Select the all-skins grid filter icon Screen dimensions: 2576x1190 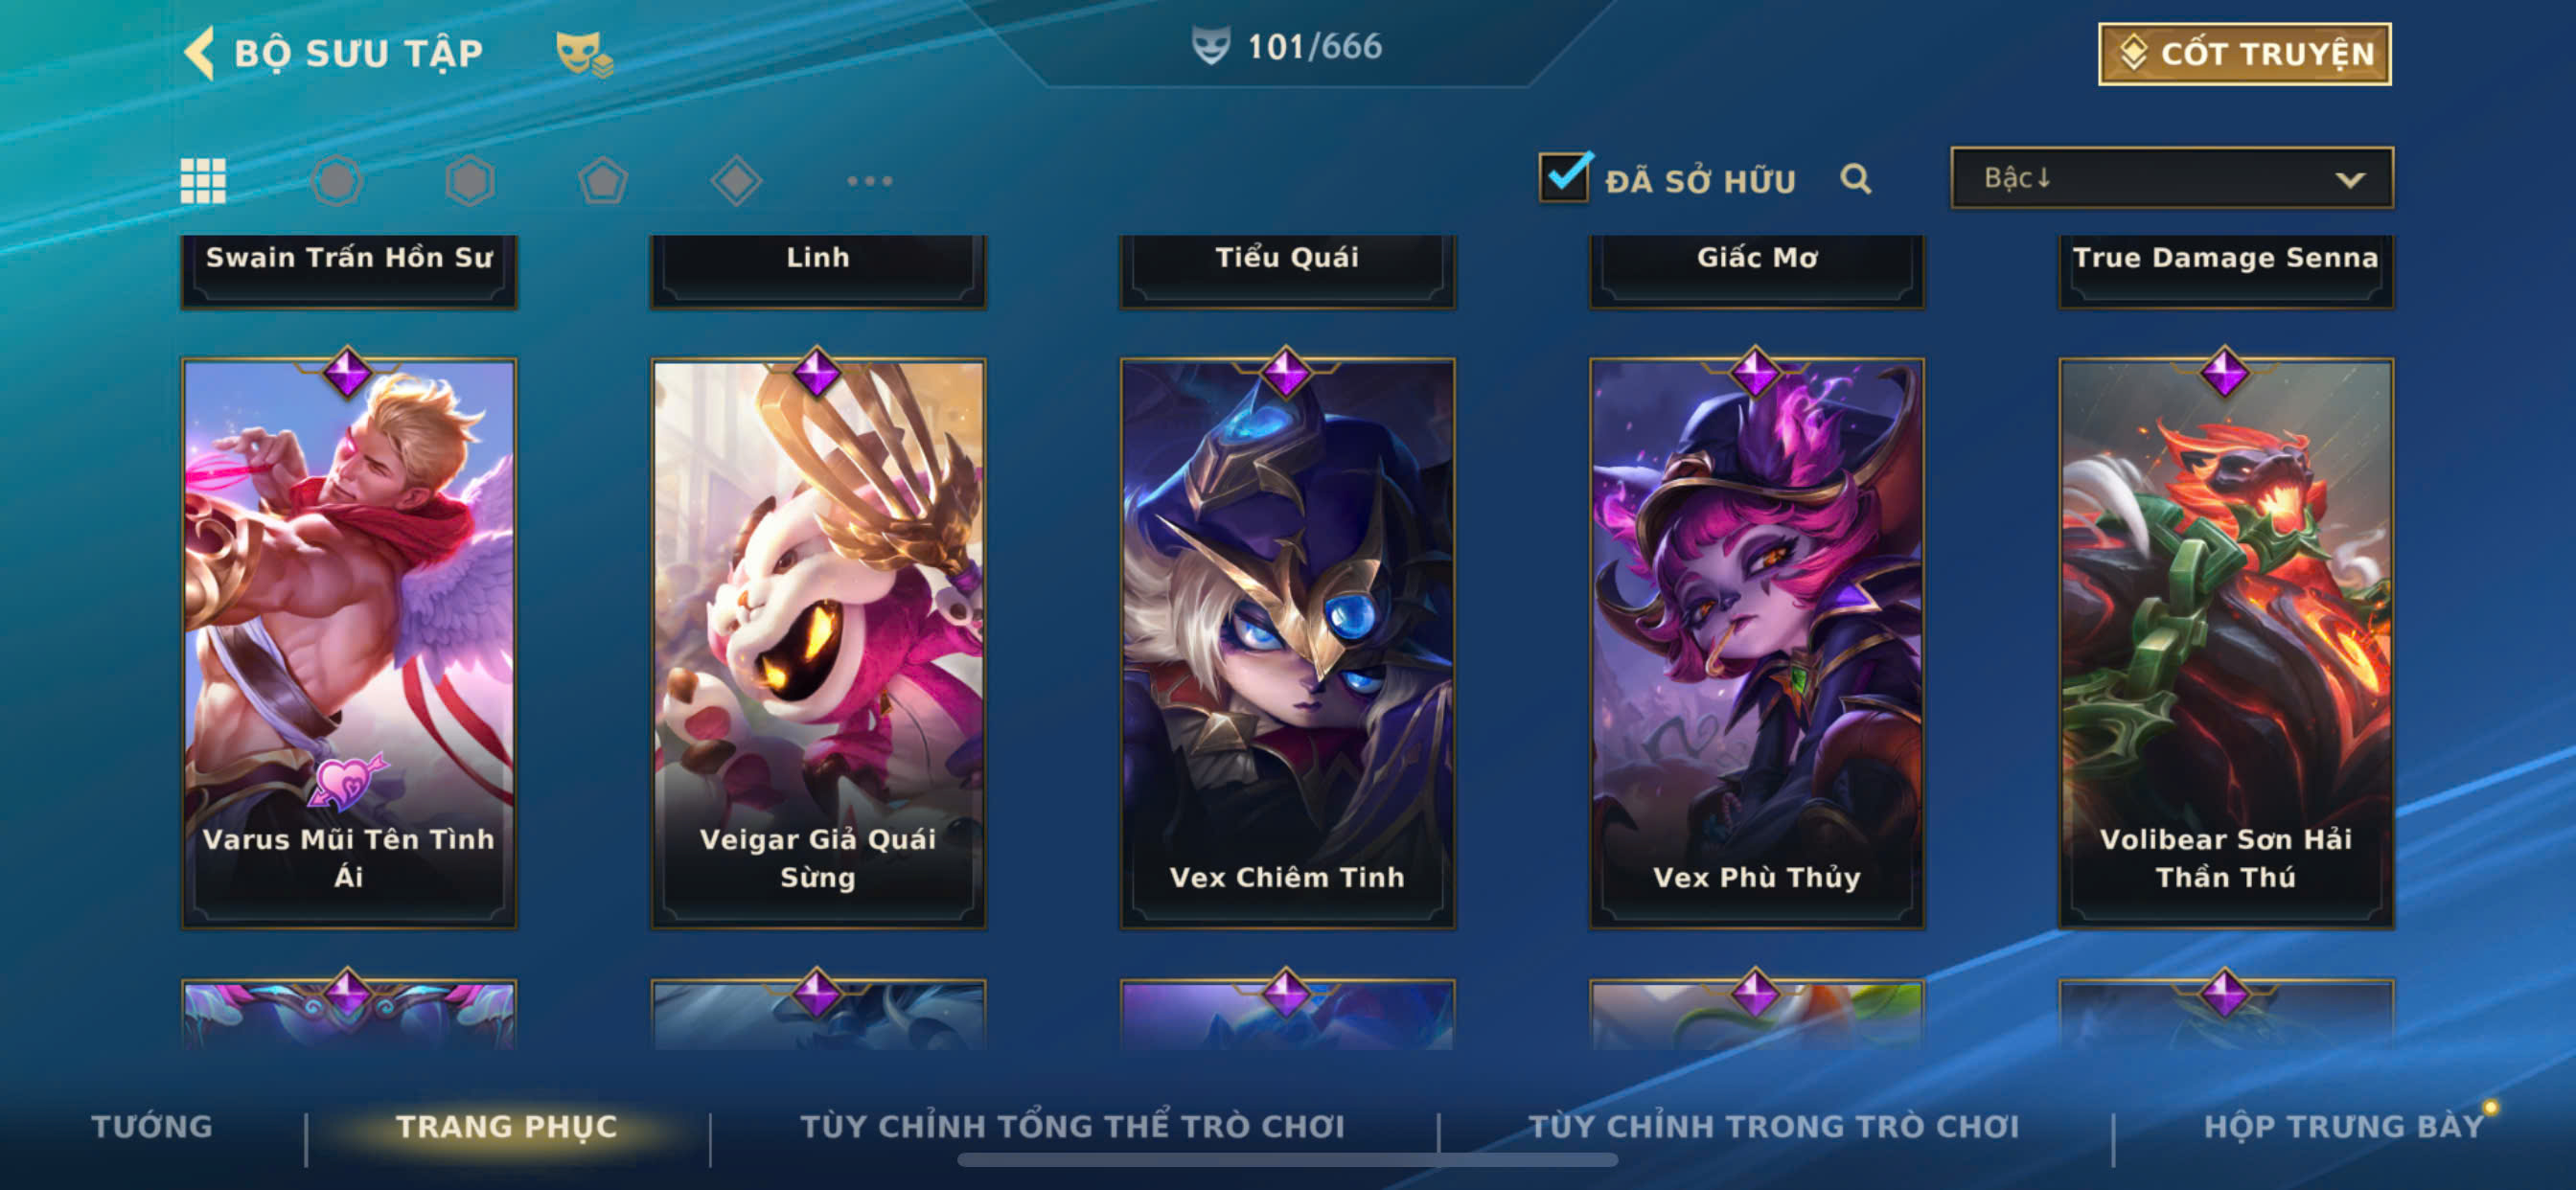coord(203,181)
